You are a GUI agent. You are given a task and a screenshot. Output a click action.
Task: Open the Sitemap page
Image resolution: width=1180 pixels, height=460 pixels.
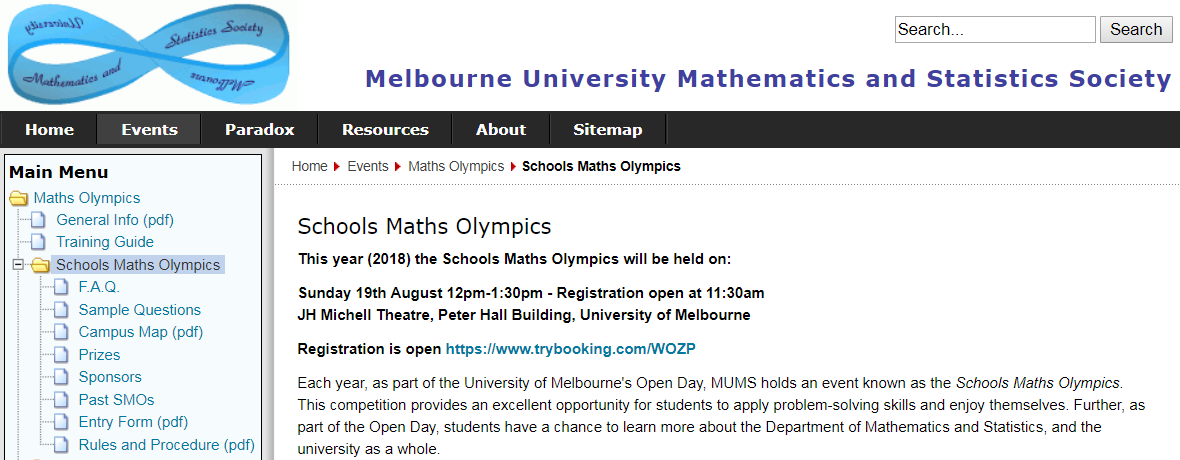click(x=607, y=129)
